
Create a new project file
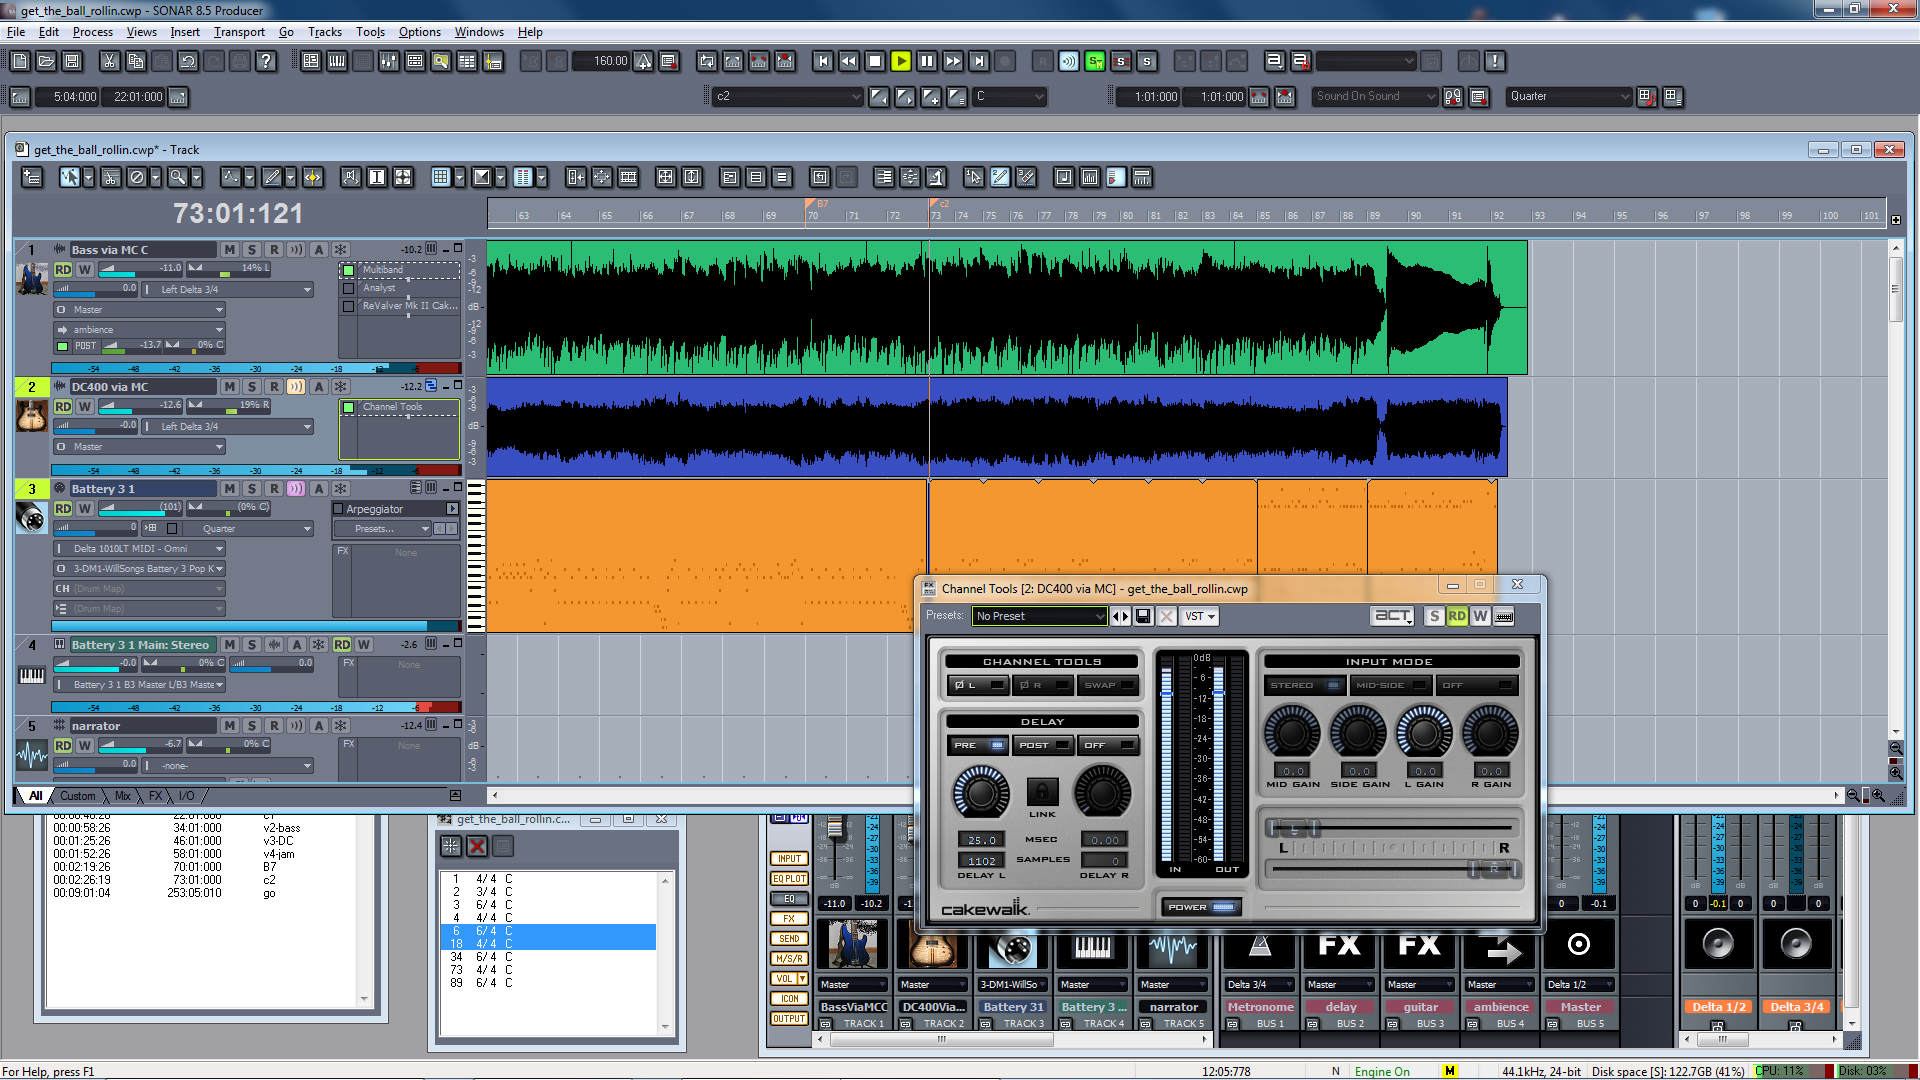pos(20,62)
